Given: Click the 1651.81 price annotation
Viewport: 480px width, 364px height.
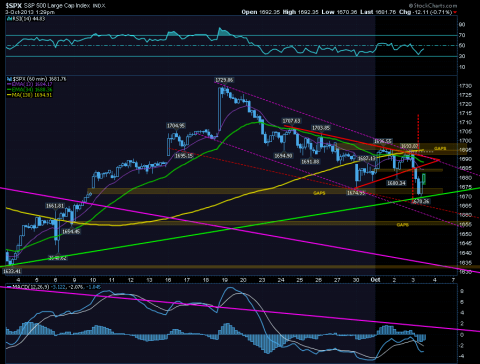Looking at the screenshot, I should coord(55,206).
